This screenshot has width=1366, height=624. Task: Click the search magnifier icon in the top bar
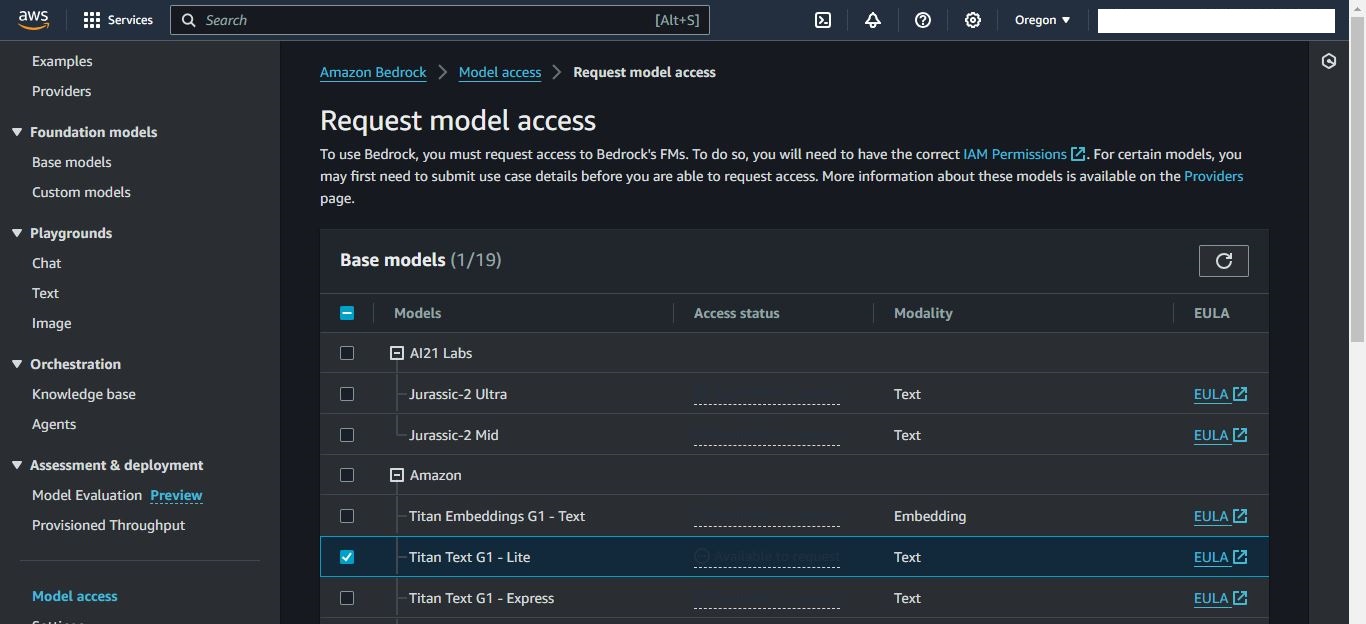pyautogui.click(x=188, y=20)
